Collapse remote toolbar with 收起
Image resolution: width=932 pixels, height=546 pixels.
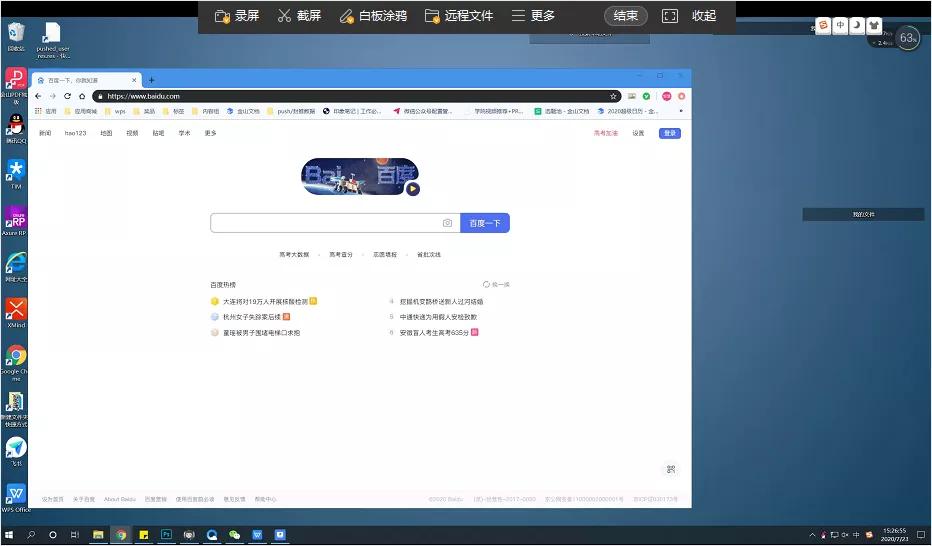pos(704,16)
